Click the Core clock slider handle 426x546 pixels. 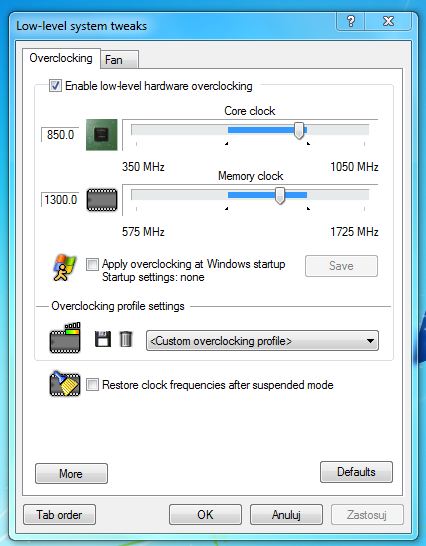[299, 131]
